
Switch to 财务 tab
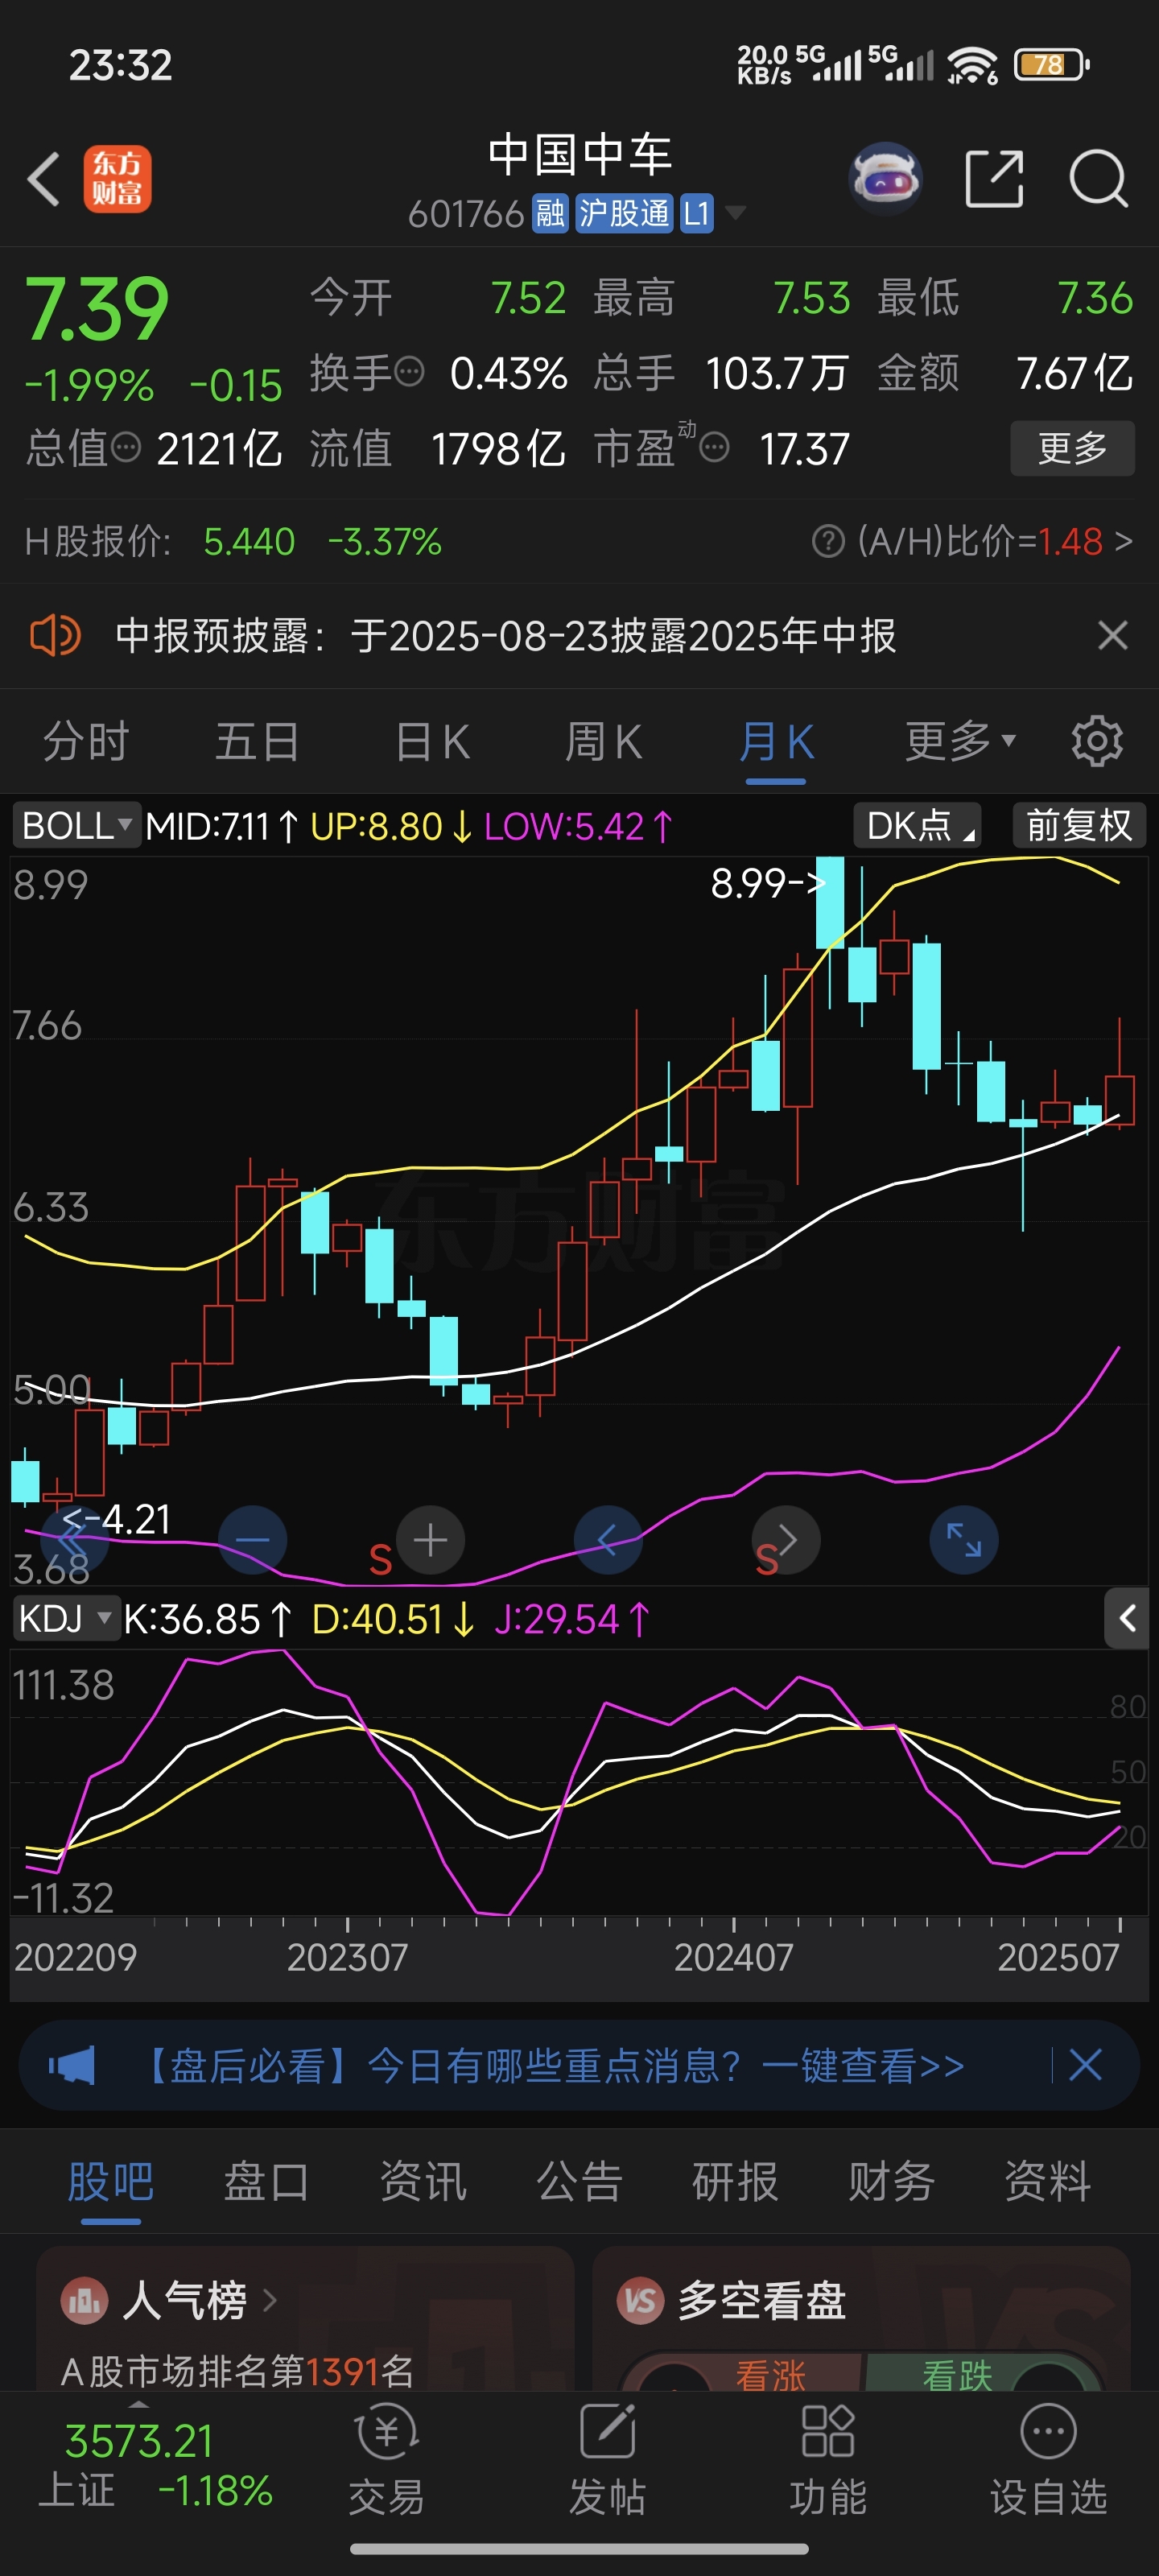point(892,2181)
